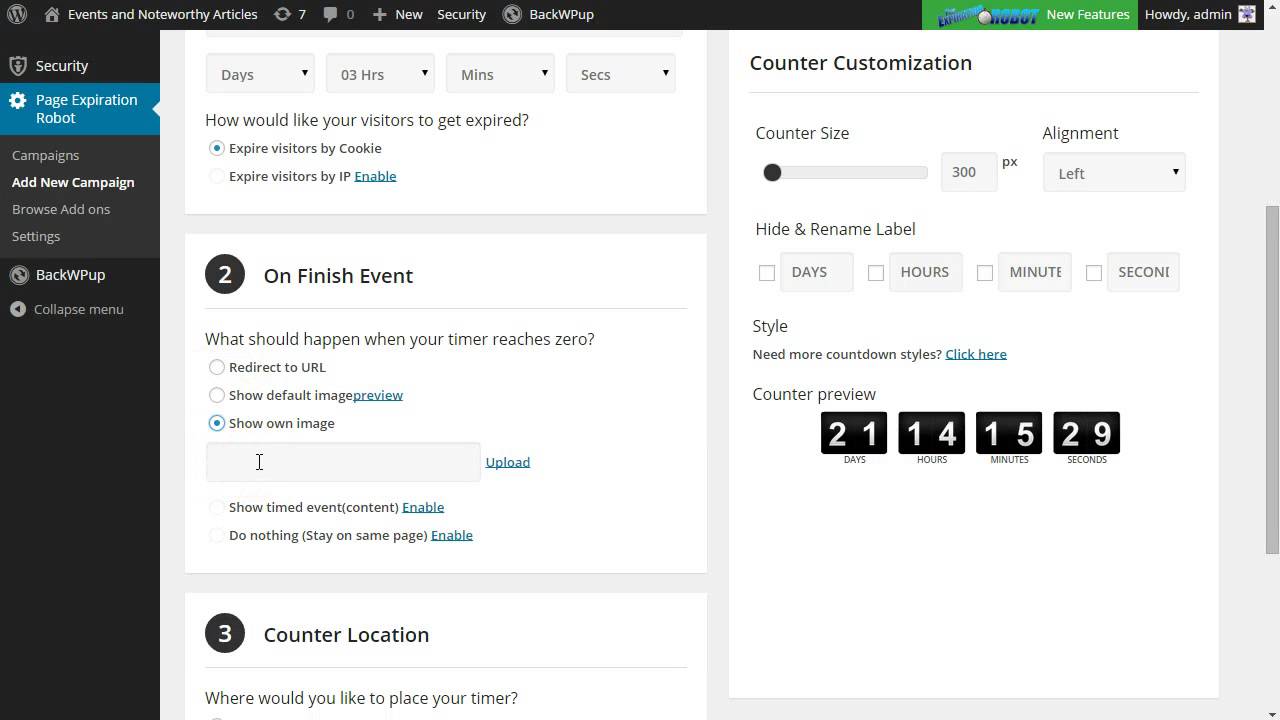
Task: Click the home icon beside site name
Action: (52, 14)
